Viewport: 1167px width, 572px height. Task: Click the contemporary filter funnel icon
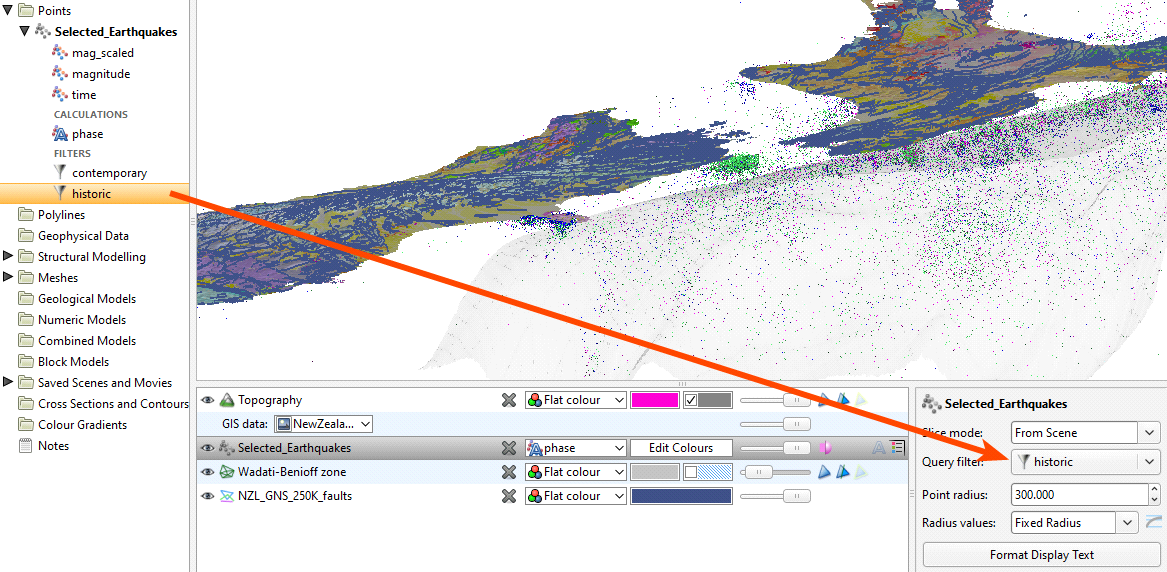(x=60, y=173)
